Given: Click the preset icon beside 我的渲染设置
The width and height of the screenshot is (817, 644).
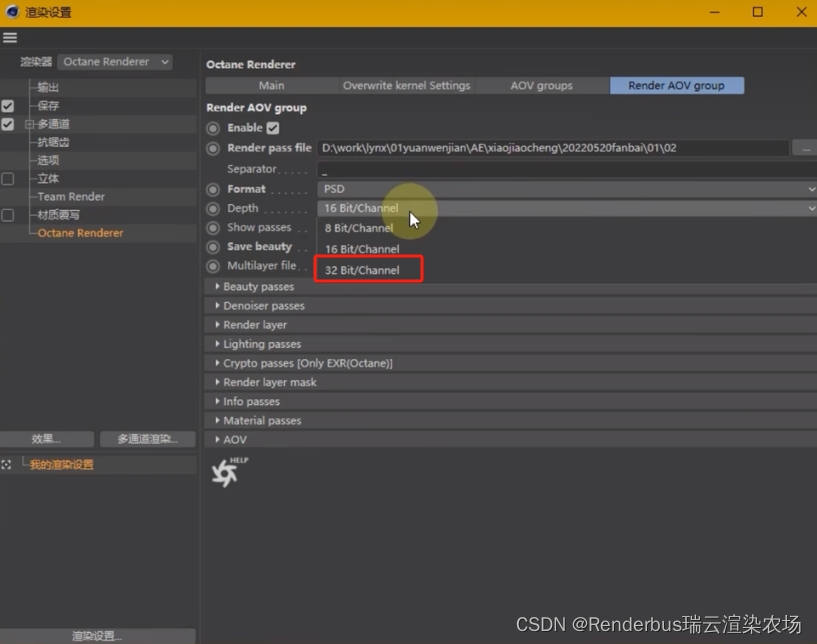Looking at the screenshot, I should [x=6, y=465].
